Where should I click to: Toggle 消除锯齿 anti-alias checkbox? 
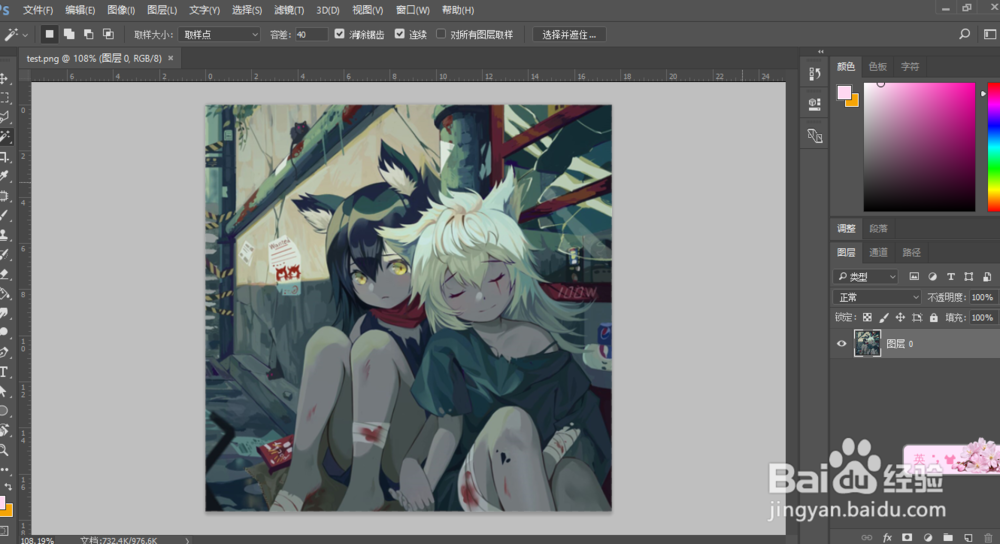click(339, 34)
